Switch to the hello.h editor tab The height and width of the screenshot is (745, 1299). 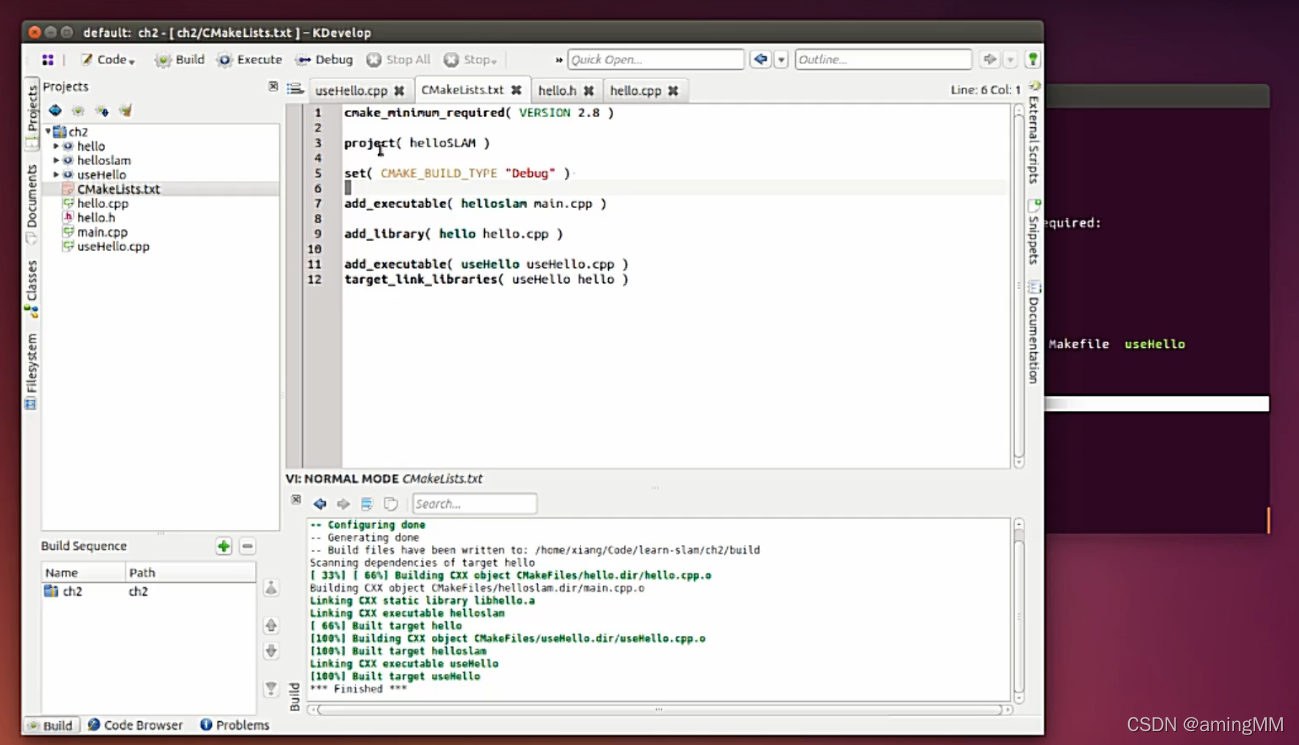tap(556, 91)
